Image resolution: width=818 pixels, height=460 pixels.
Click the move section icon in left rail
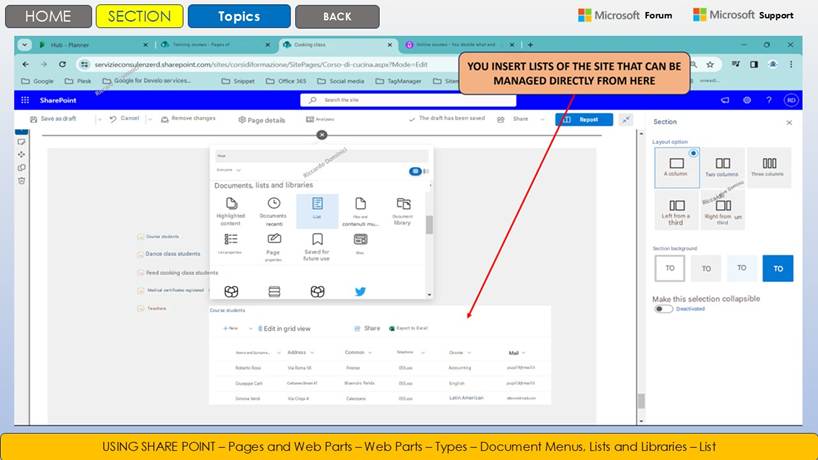(x=21, y=154)
